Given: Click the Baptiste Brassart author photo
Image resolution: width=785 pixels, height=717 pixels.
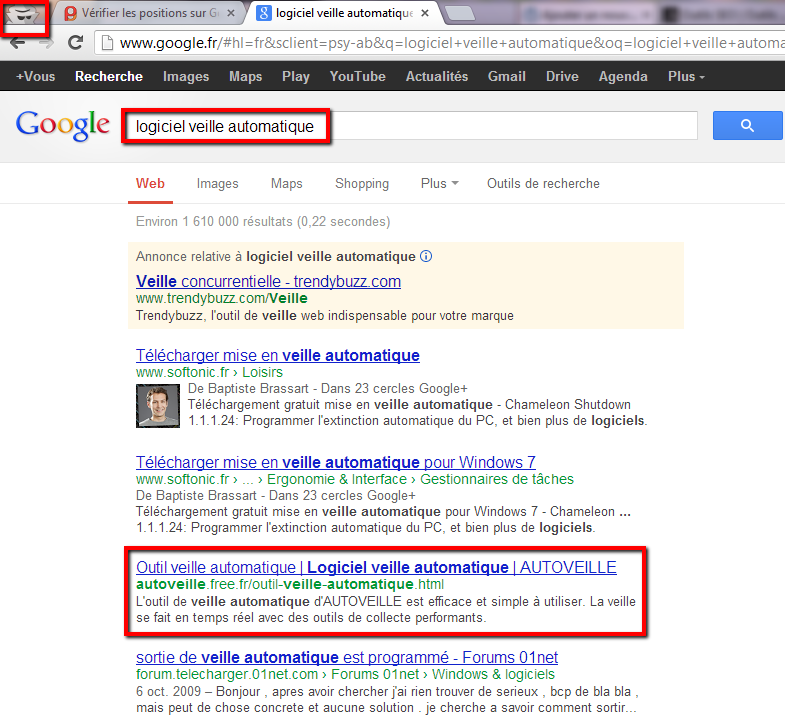Looking at the screenshot, I should [x=155, y=404].
